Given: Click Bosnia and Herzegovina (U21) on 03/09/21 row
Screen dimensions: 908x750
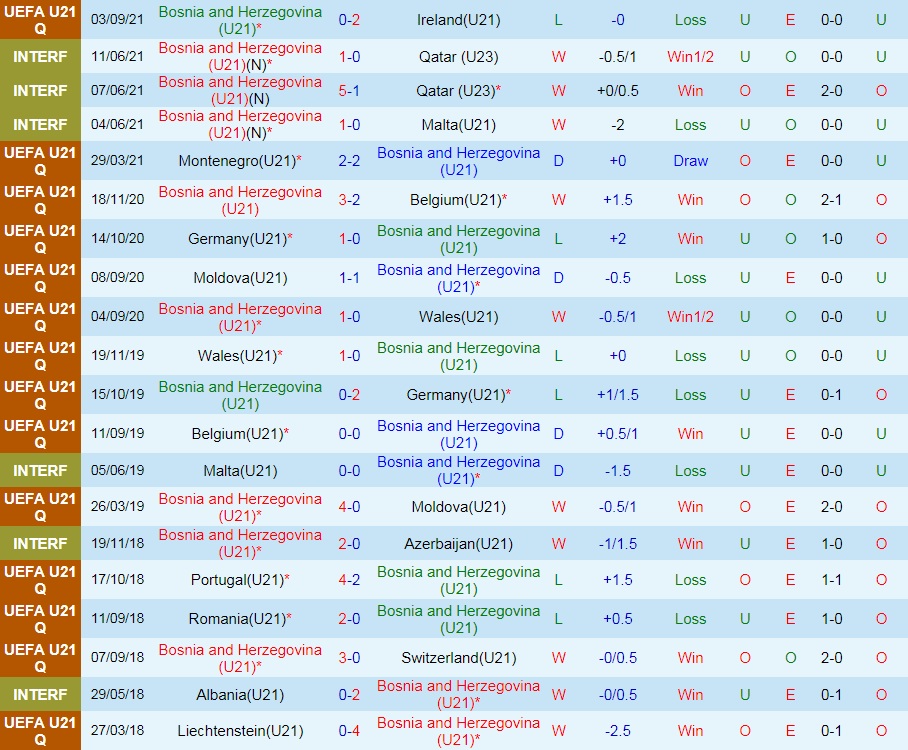Looking at the screenshot, I should tap(240, 20).
